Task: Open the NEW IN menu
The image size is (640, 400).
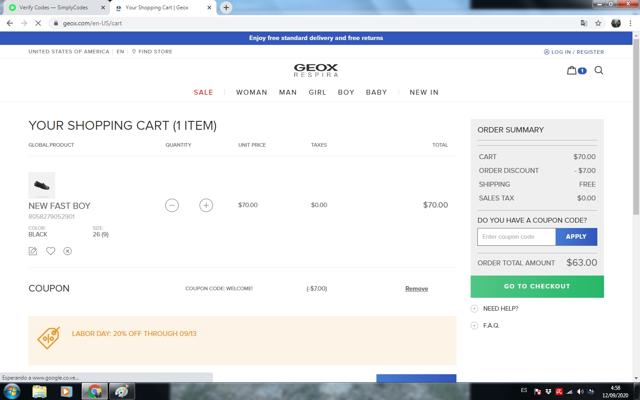Action: [424, 92]
